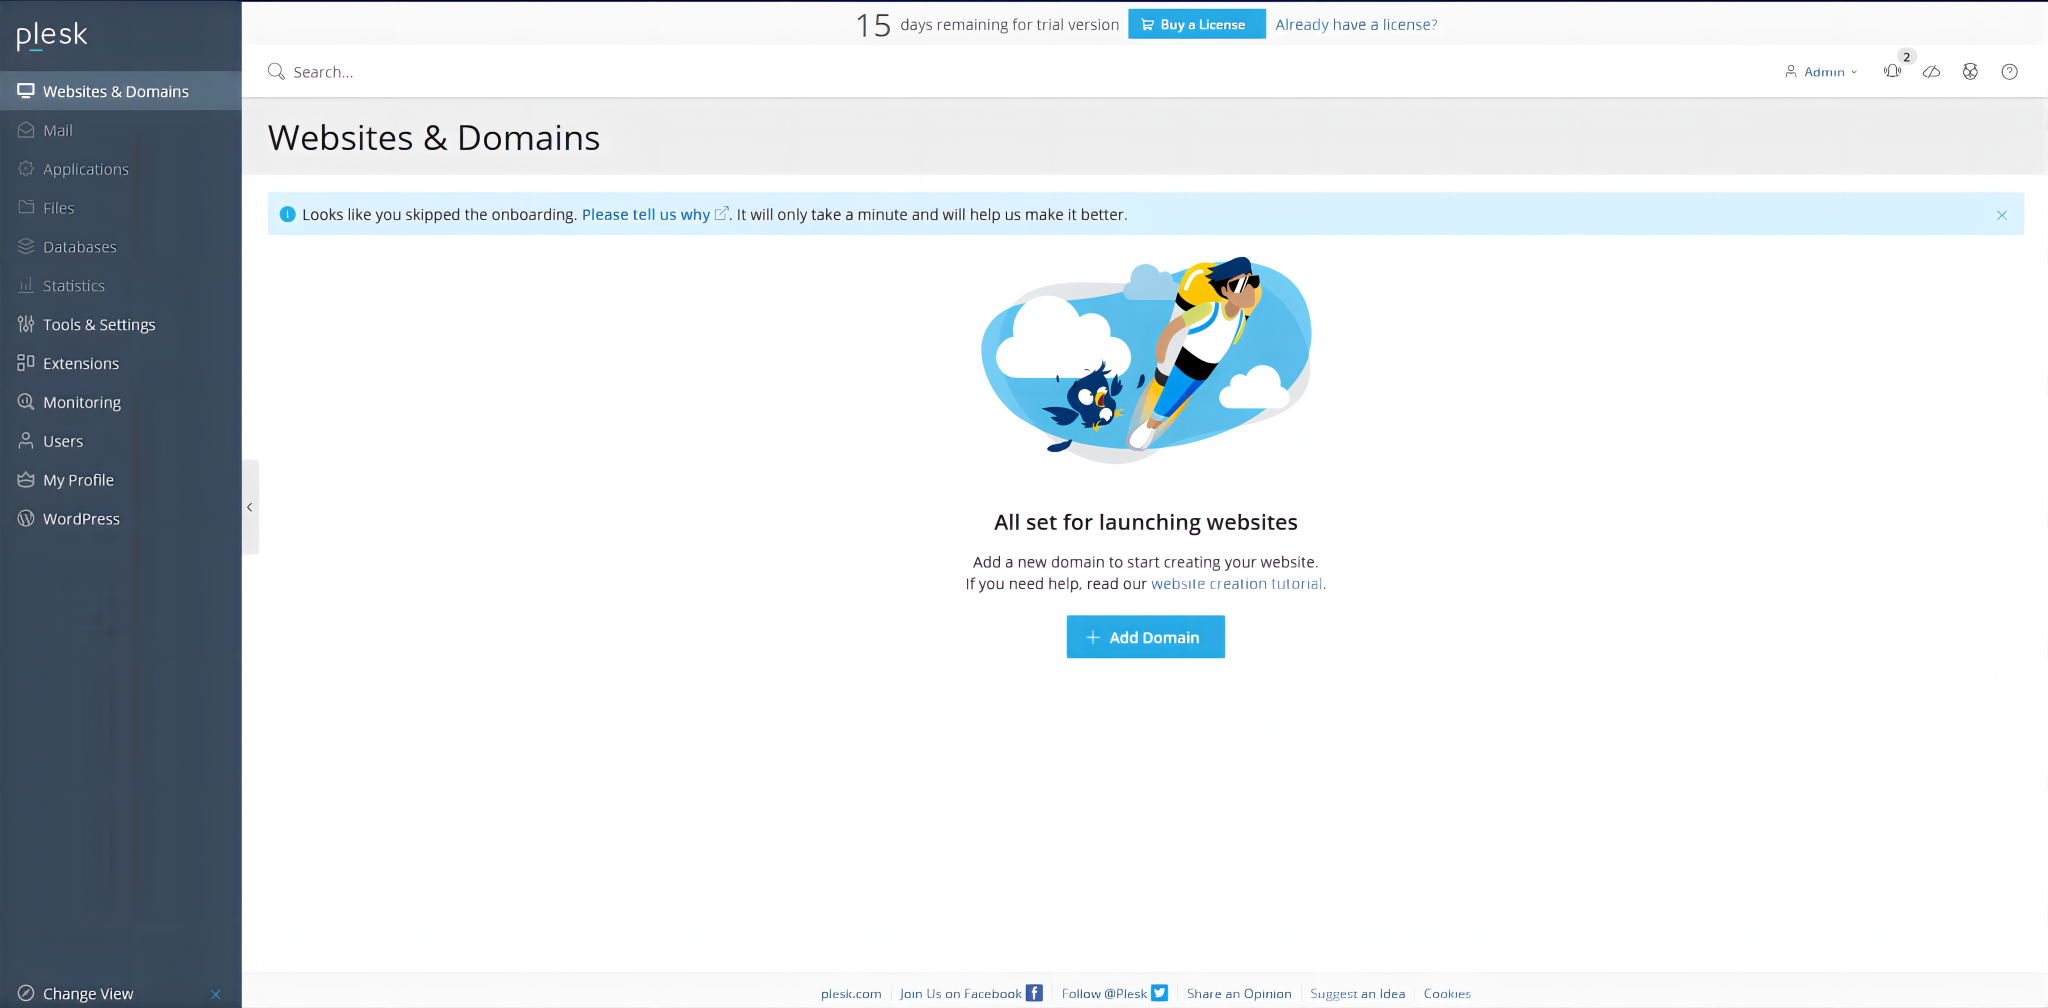2048x1008 pixels.
Task: Open the WordPress toolkit
Action: (x=82, y=518)
